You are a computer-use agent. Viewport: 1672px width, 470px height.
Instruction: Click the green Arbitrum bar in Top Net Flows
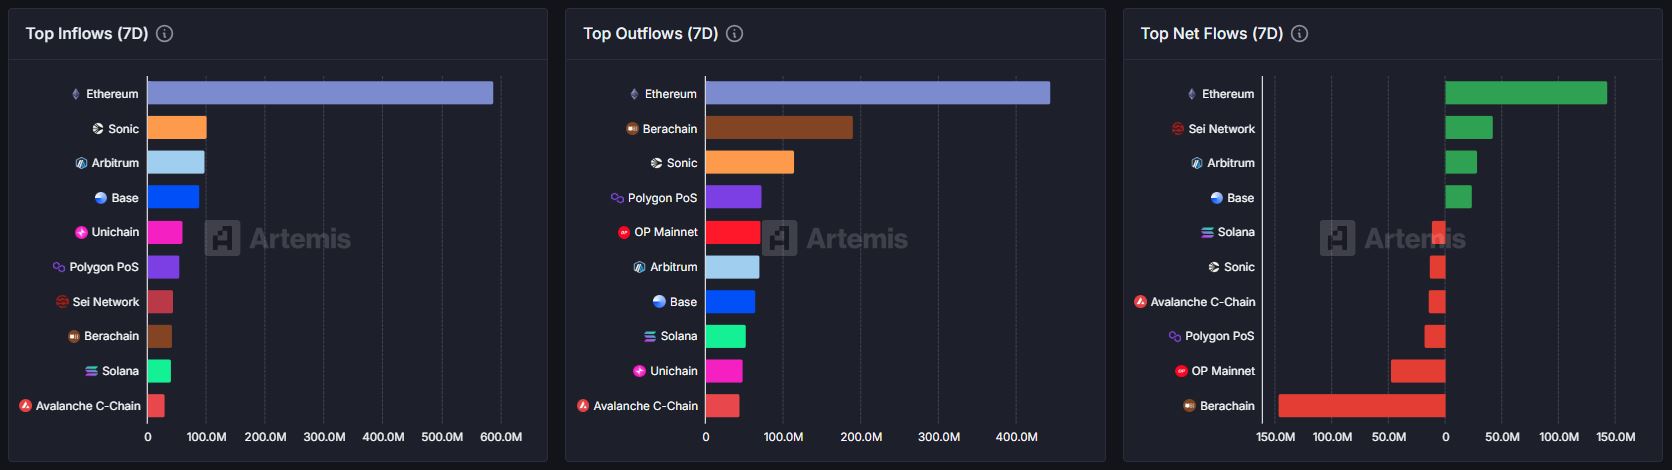pos(1461,162)
